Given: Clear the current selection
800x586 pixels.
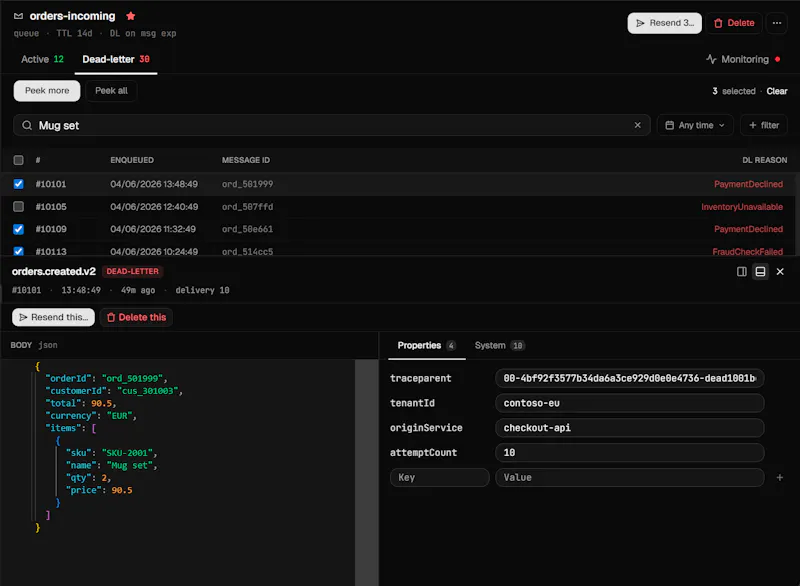Looking at the screenshot, I should 777,91.
